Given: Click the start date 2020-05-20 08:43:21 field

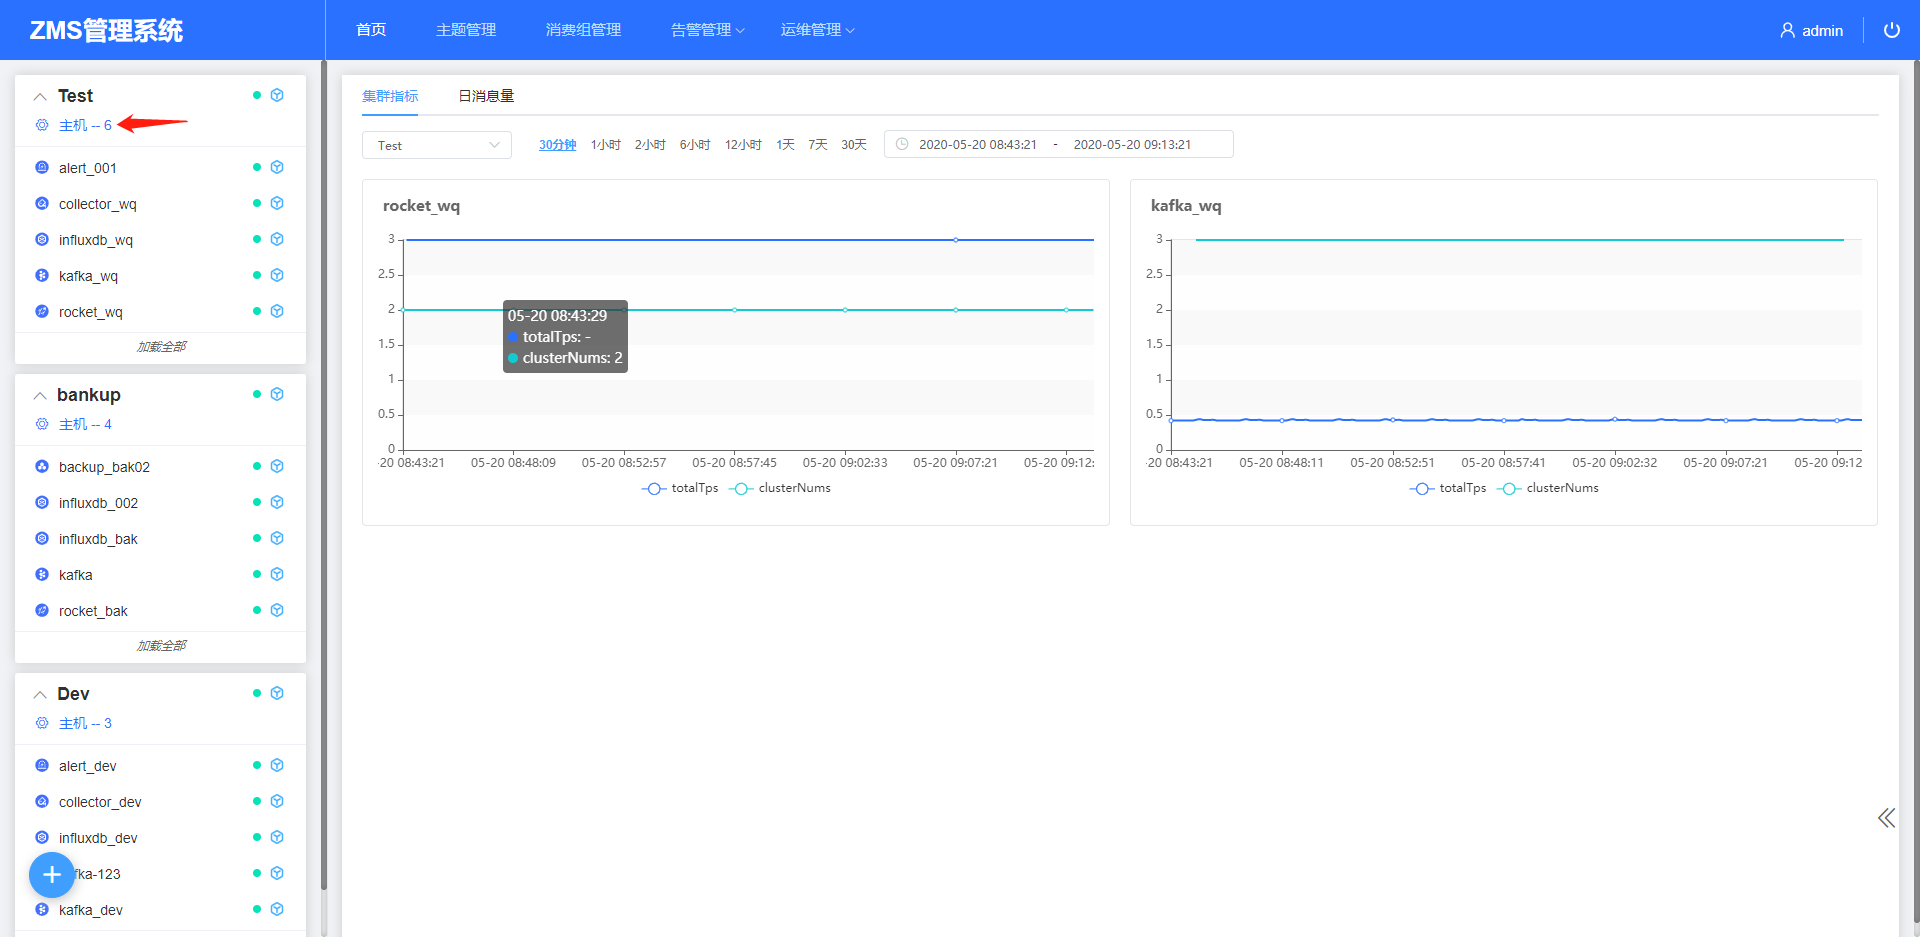Looking at the screenshot, I should [x=978, y=144].
